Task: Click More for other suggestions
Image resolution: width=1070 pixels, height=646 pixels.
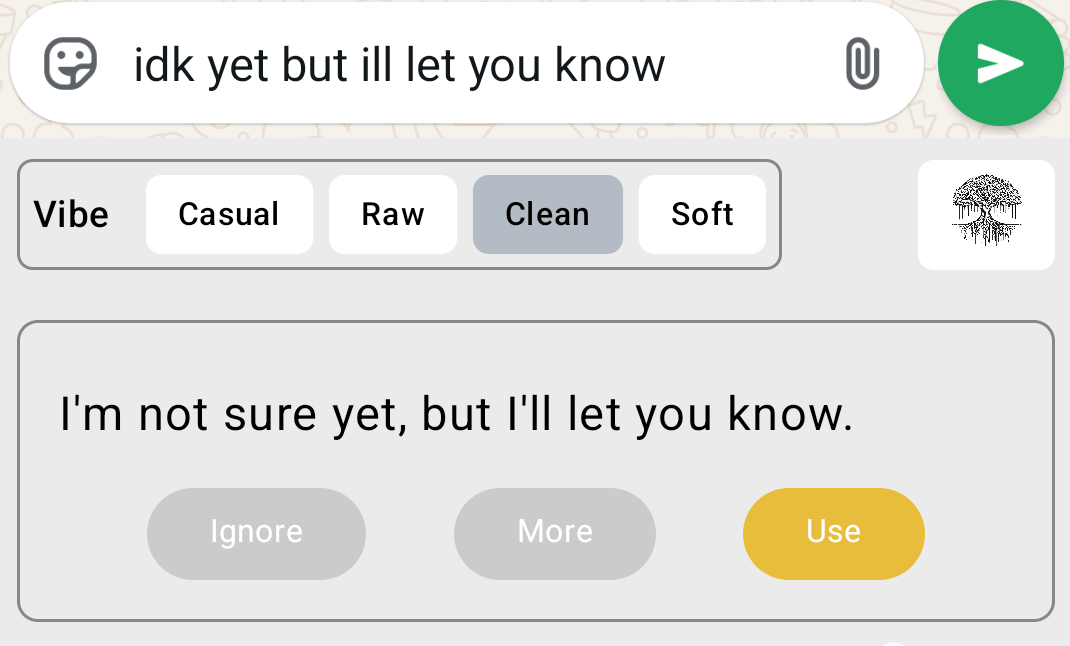Action: [555, 533]
